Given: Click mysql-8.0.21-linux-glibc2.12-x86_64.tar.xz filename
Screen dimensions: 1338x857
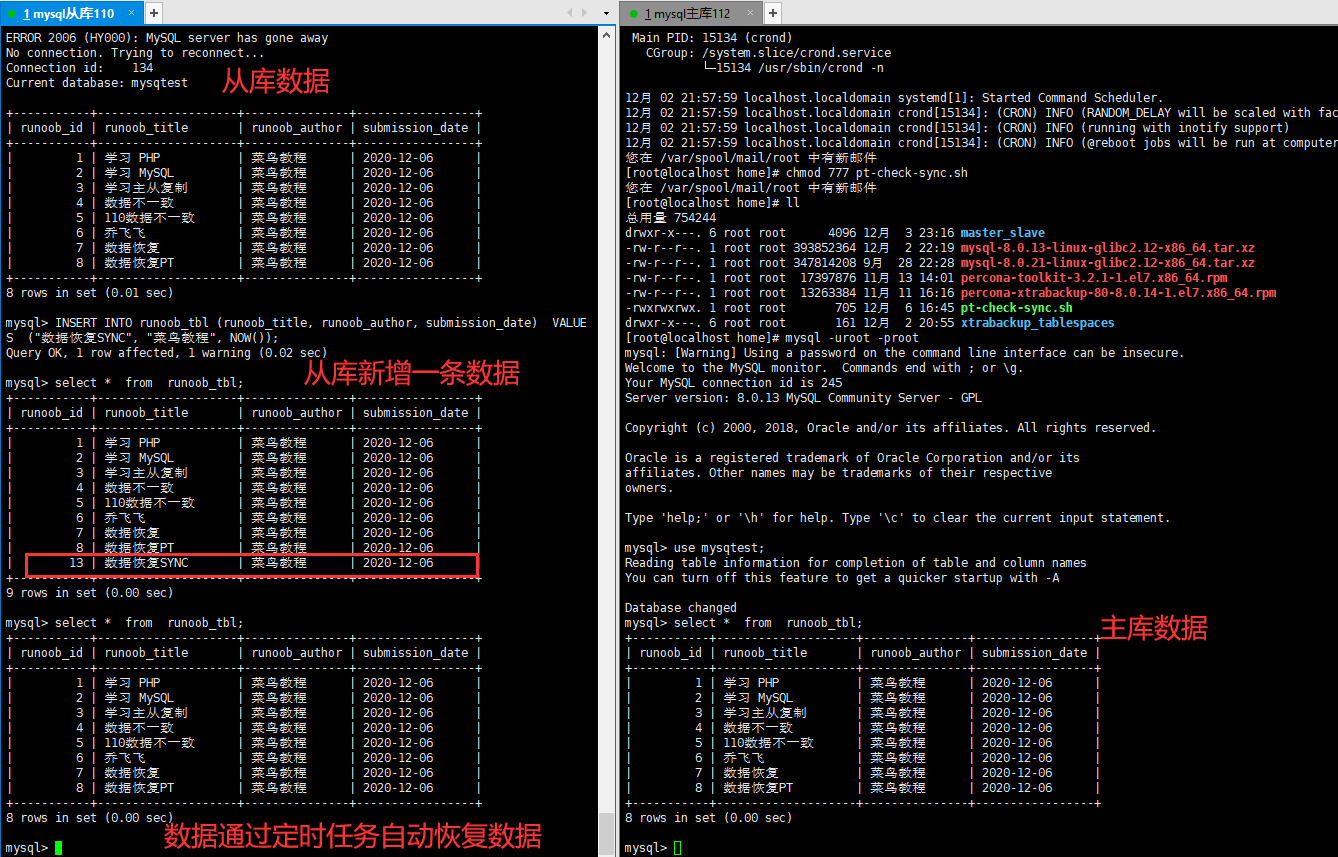Looking at the screenshot, I should click(1107, 263).
